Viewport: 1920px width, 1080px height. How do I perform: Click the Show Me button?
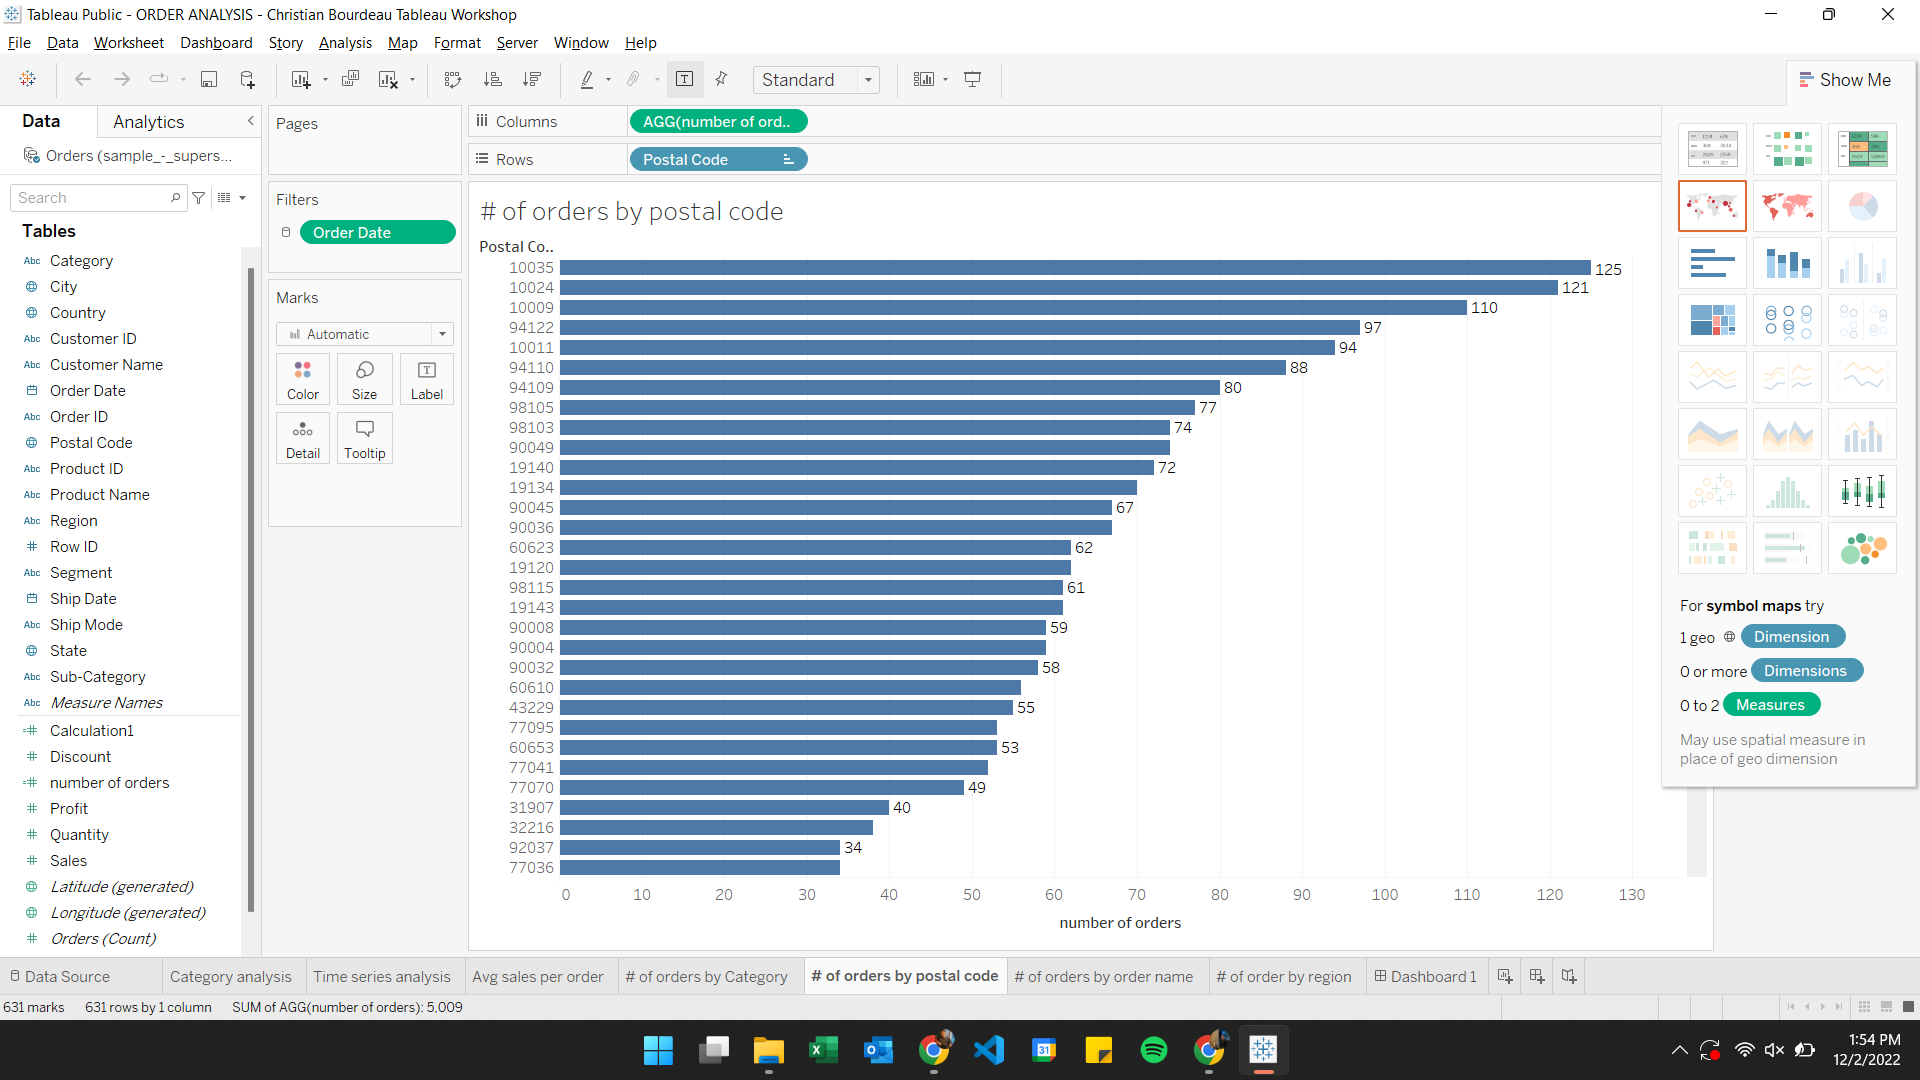point(1846,80)
